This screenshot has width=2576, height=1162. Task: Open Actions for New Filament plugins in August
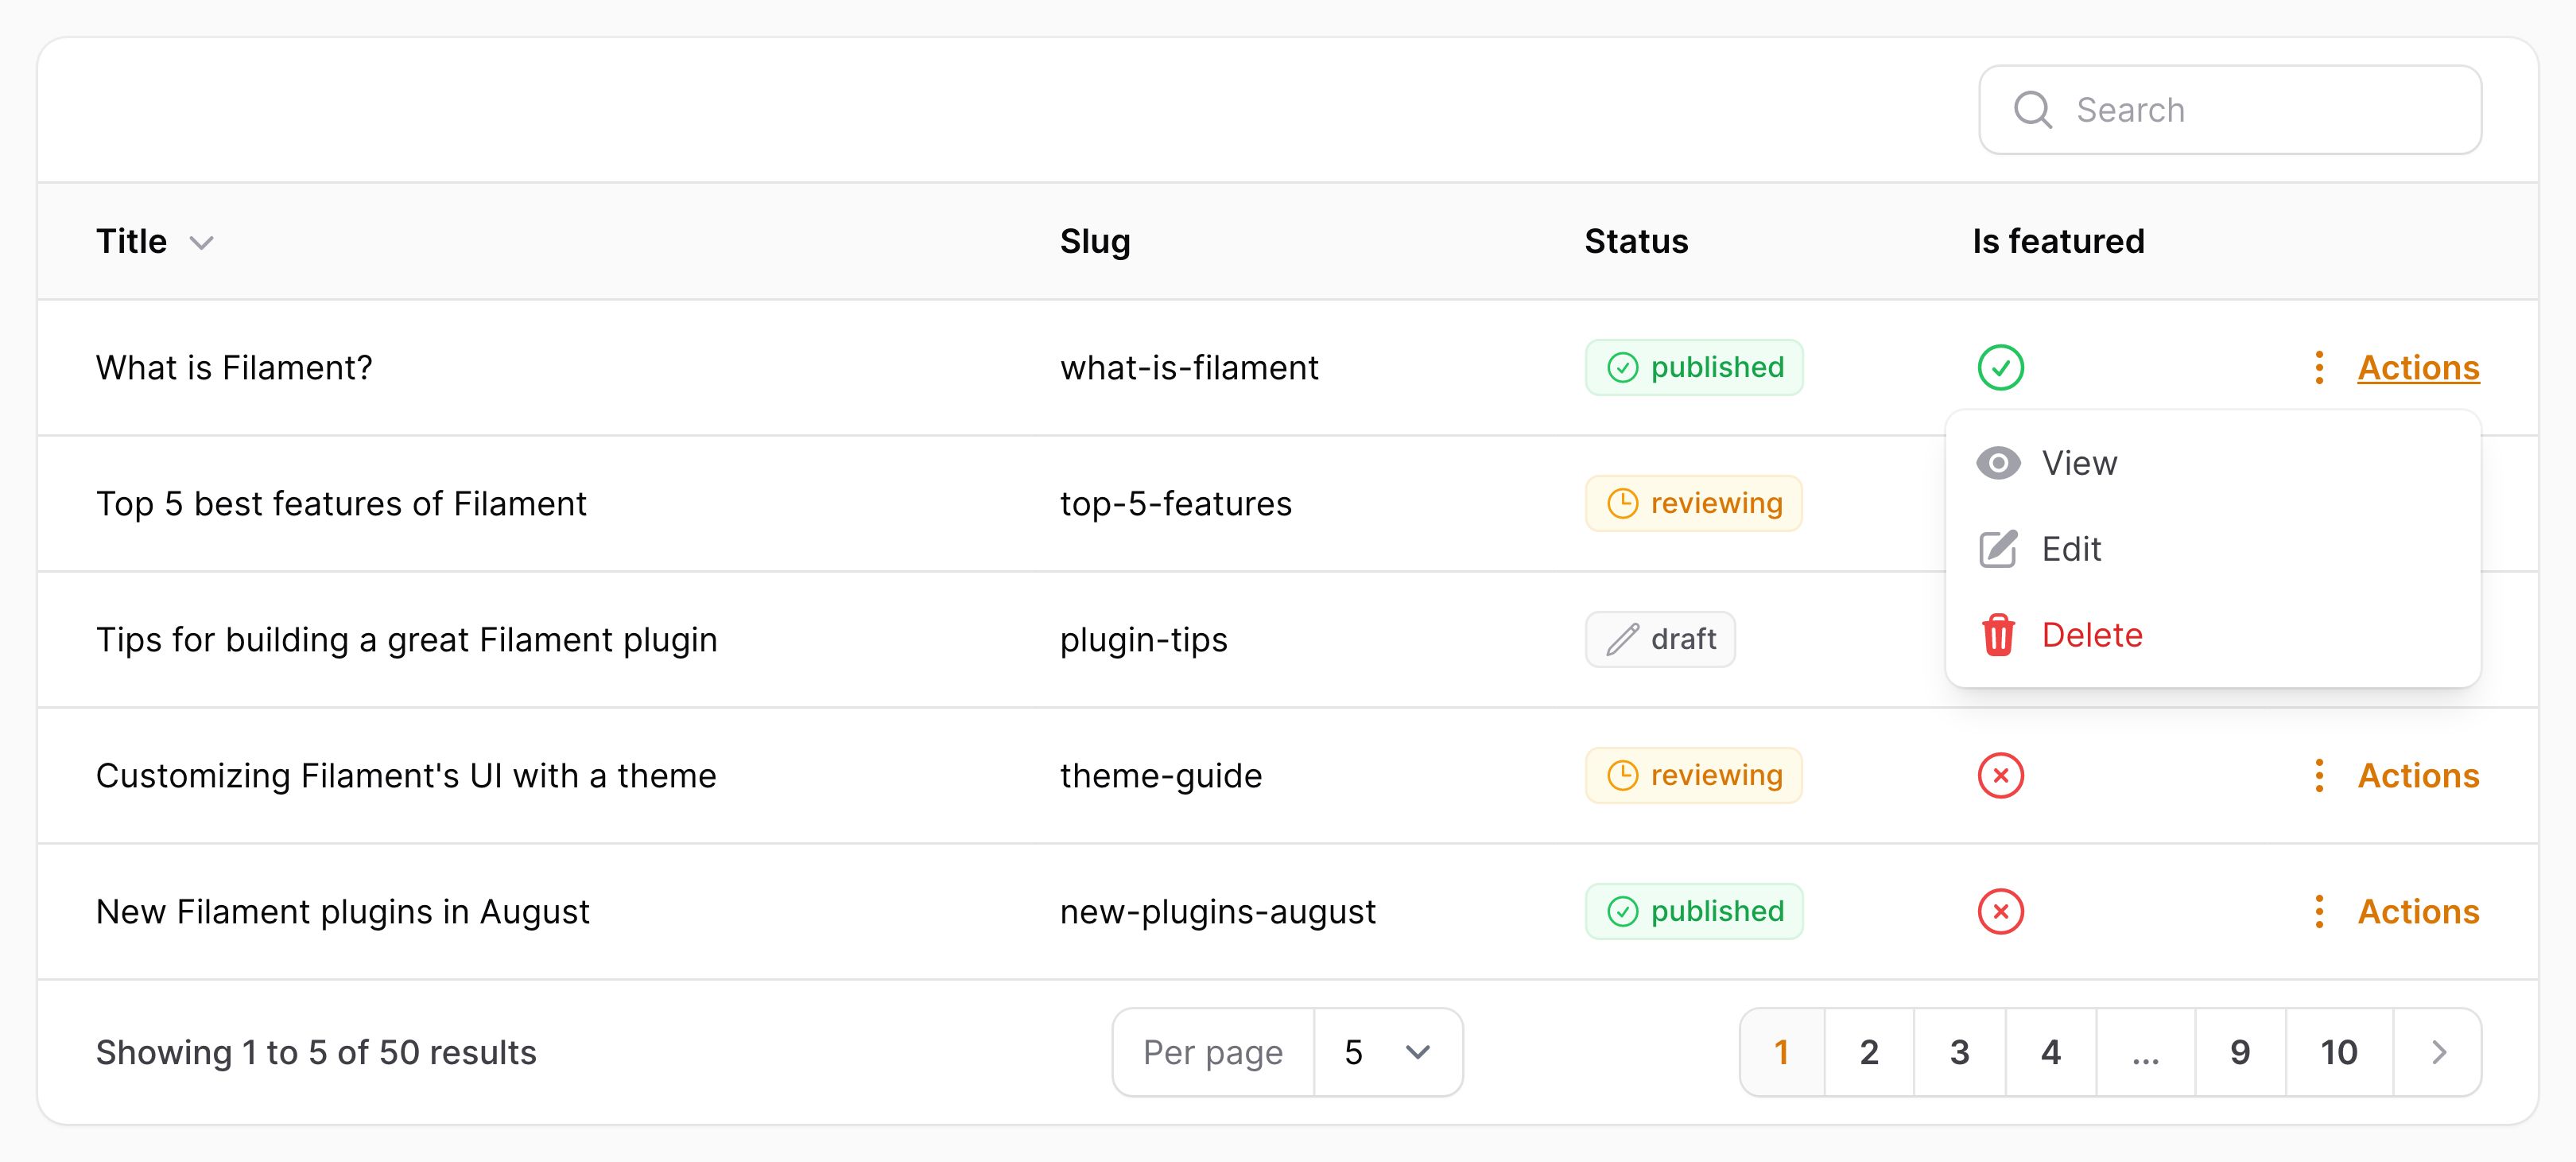2418,911
